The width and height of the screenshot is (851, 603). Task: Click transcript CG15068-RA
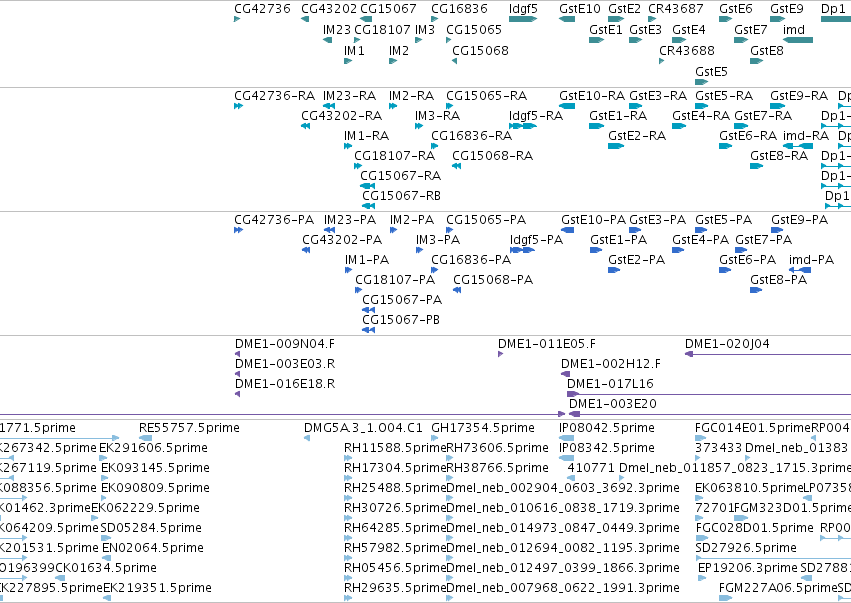tap(492, 156)
